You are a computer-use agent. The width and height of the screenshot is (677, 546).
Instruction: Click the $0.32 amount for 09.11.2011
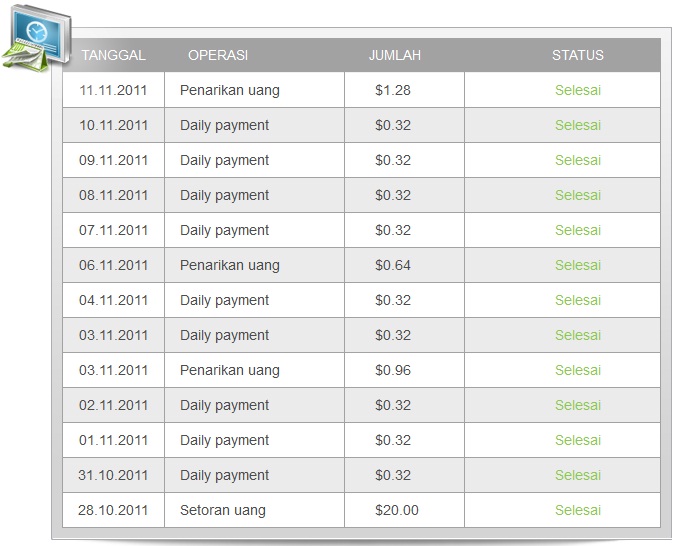pos(393,160)
